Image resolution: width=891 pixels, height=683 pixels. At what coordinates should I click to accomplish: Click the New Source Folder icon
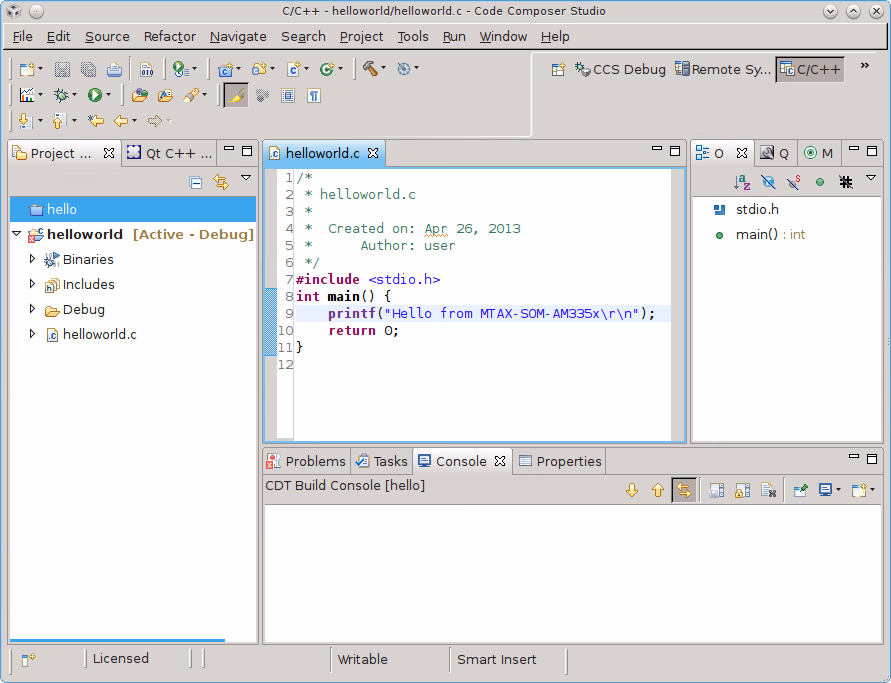260,69
